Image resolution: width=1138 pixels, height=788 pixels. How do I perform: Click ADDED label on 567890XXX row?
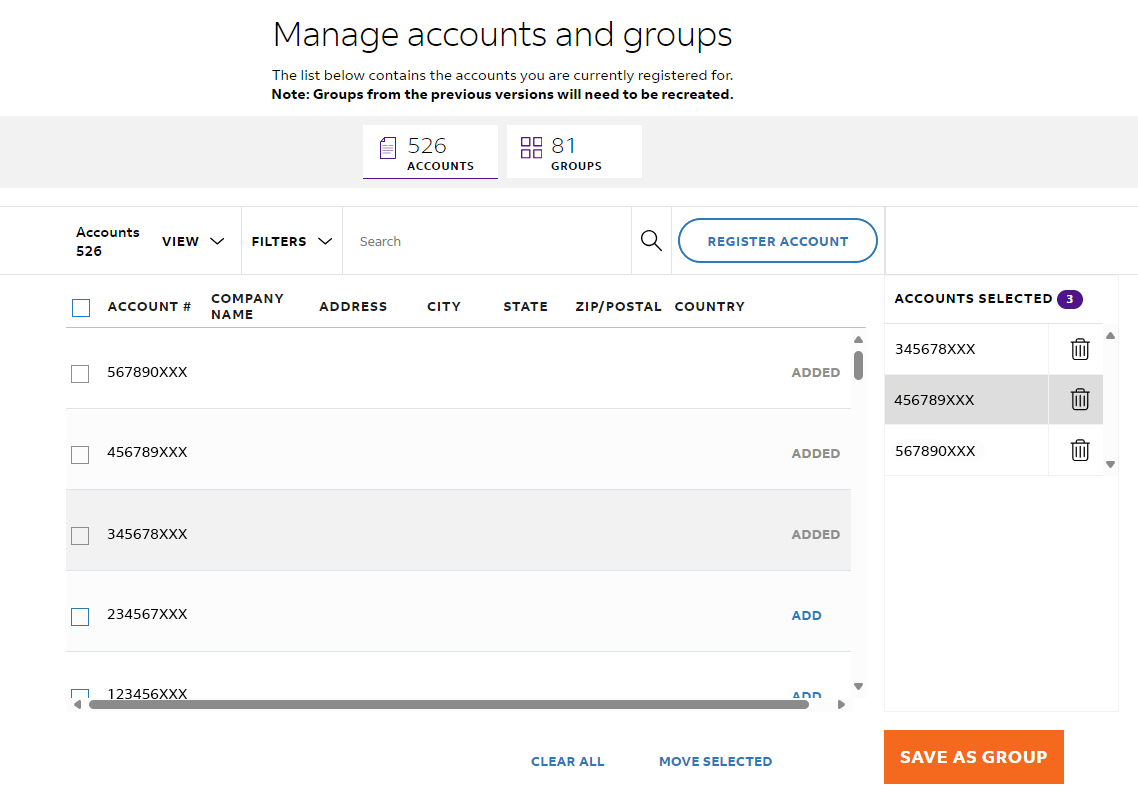click(816, 372)
